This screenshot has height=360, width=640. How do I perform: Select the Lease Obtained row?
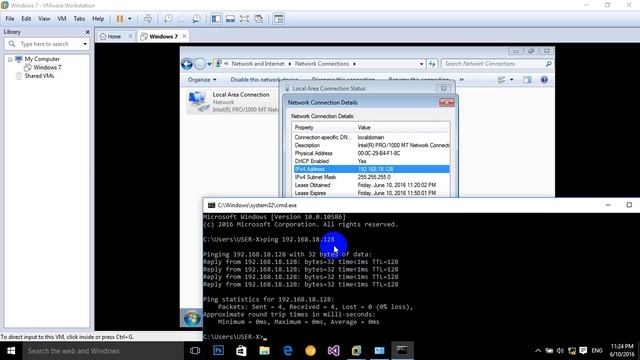click(371, 185)
